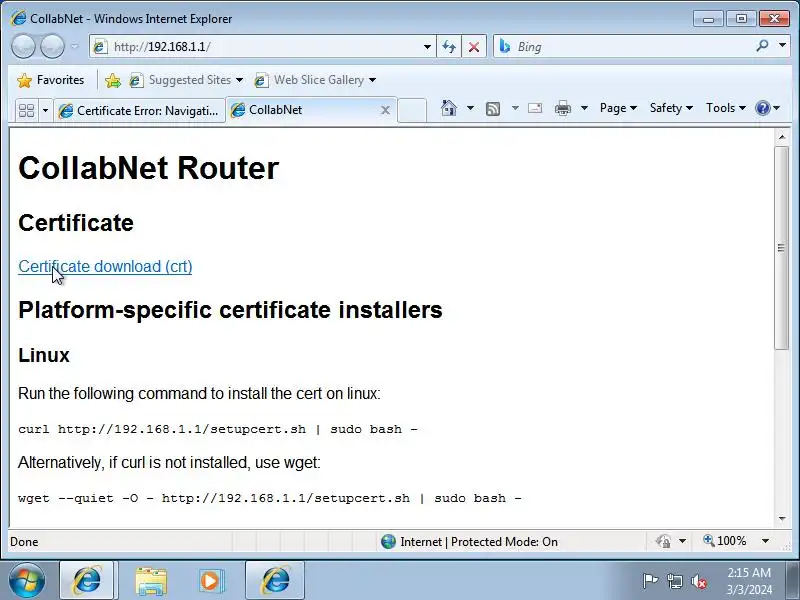The width and height of the screenshot is (800, 600).
Task: Expand the address bar URL history dropdown
Action: (x=427, y=47)
